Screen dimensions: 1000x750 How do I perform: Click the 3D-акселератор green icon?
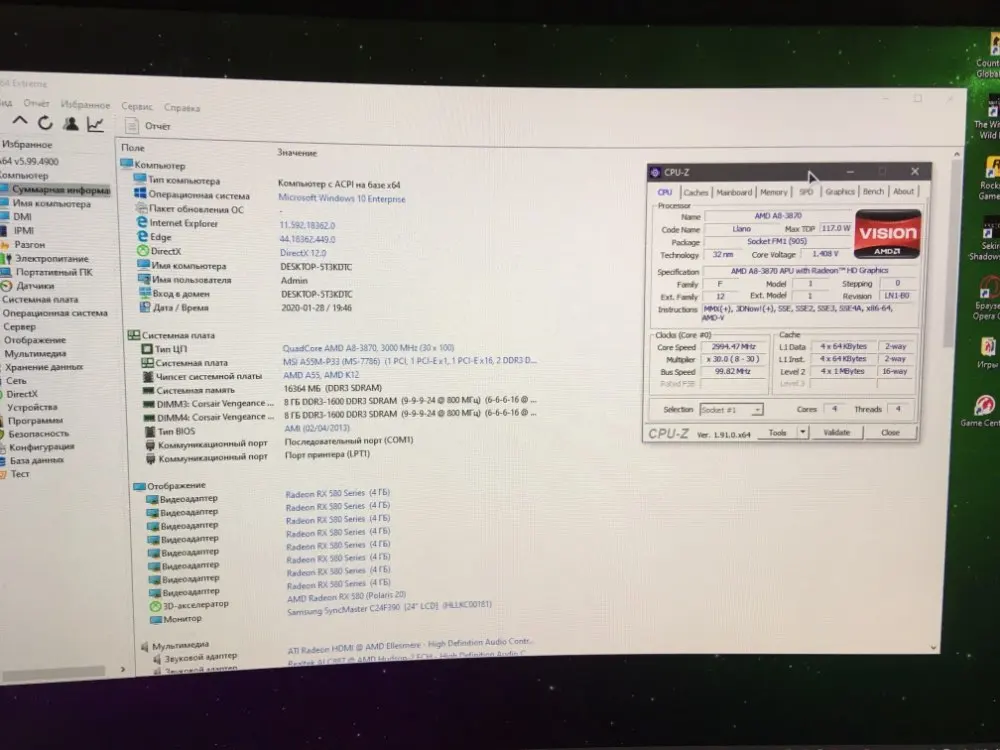[155, 605]
